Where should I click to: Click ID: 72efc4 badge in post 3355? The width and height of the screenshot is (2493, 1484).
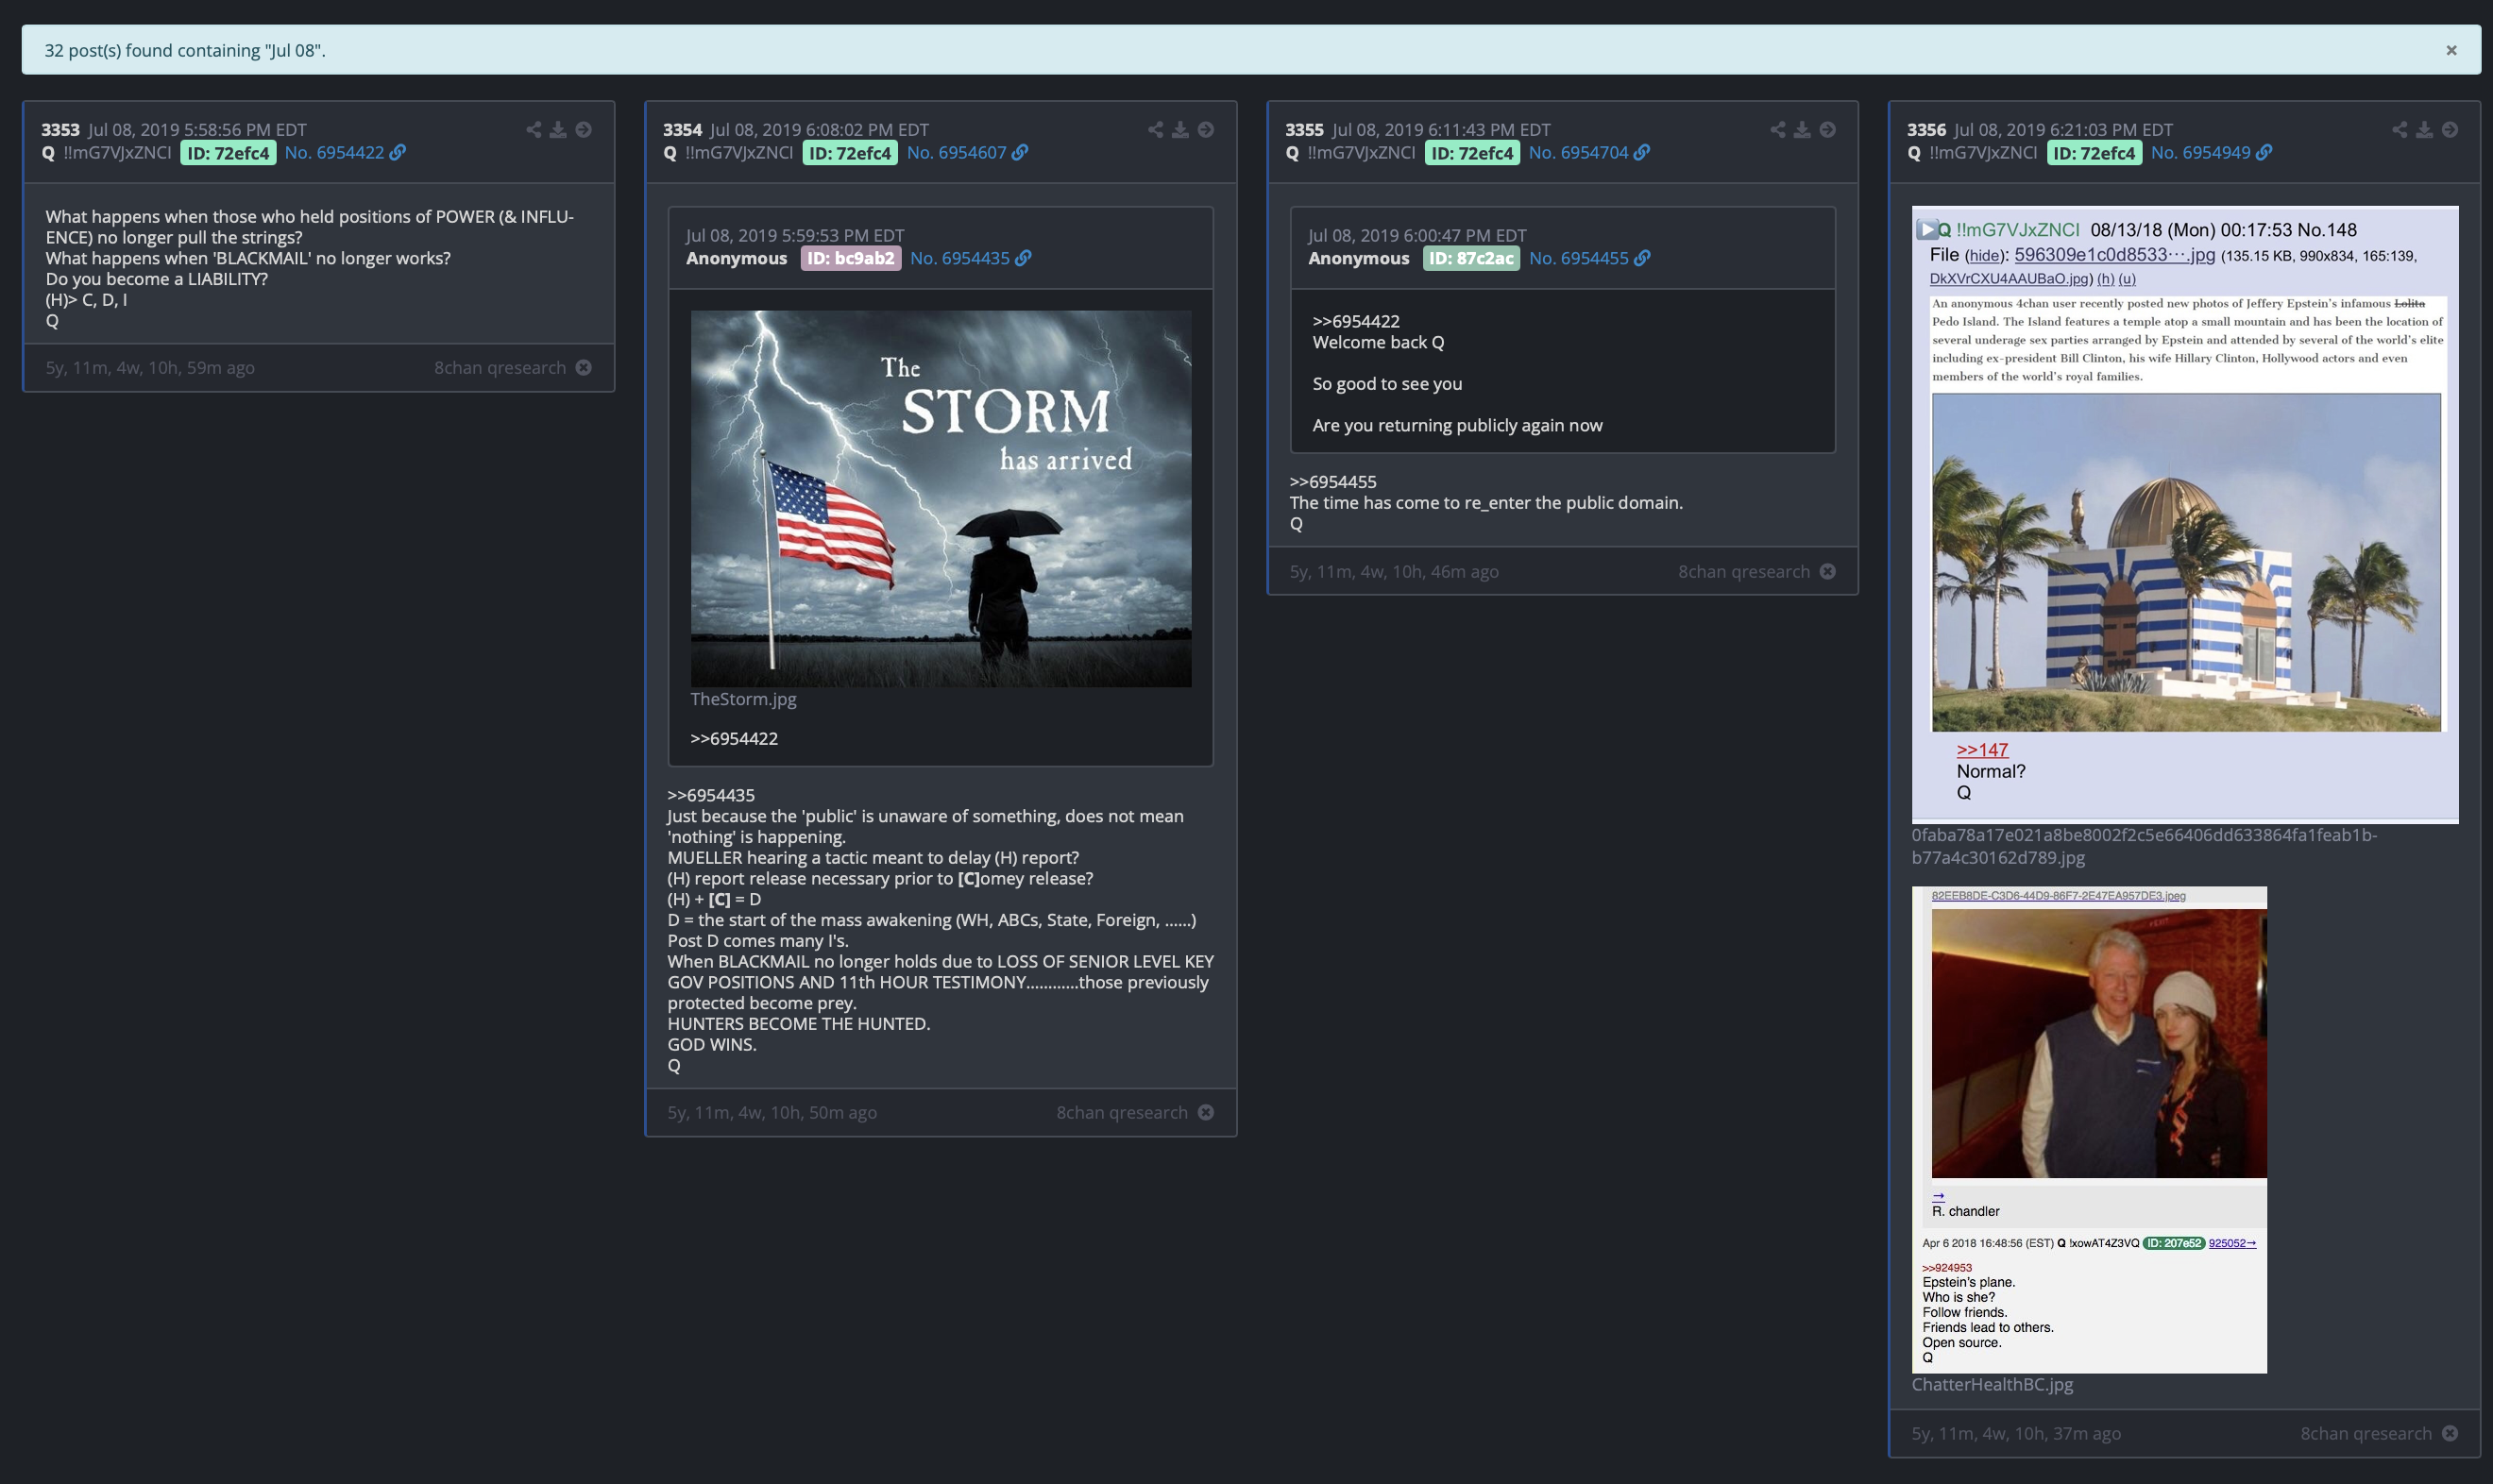point(1472,153)
